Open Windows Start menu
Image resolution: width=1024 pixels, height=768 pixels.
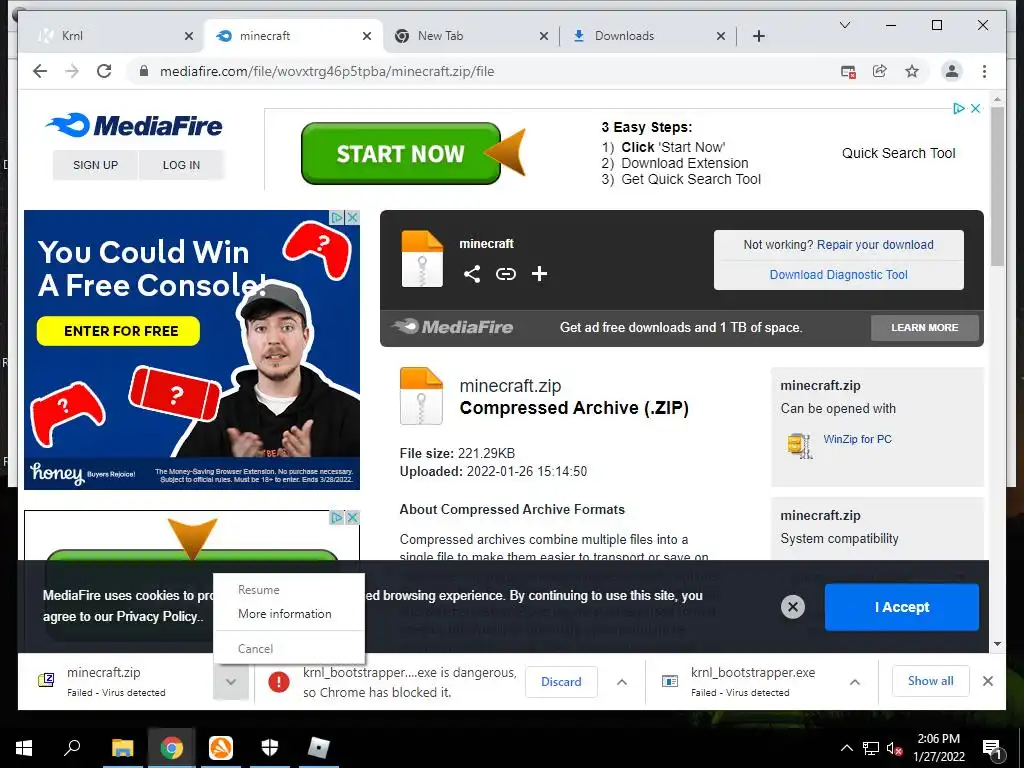(24, 748)
